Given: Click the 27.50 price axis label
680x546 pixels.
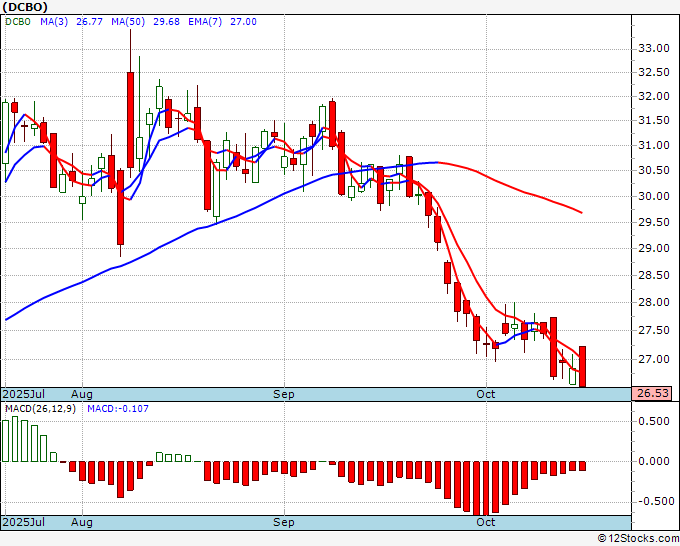Looking at the screenshot, I should pyautogui.click(x=654, y=330).
